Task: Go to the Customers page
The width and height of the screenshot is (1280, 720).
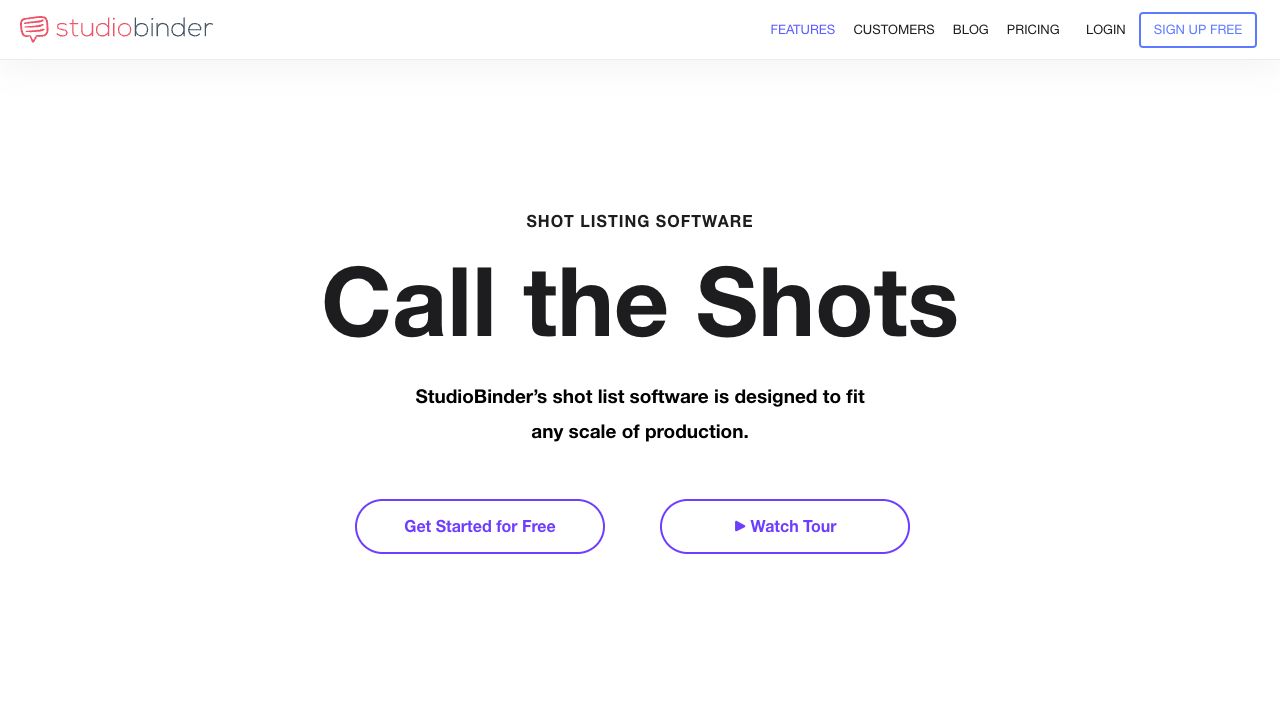Action: [893, 30]
